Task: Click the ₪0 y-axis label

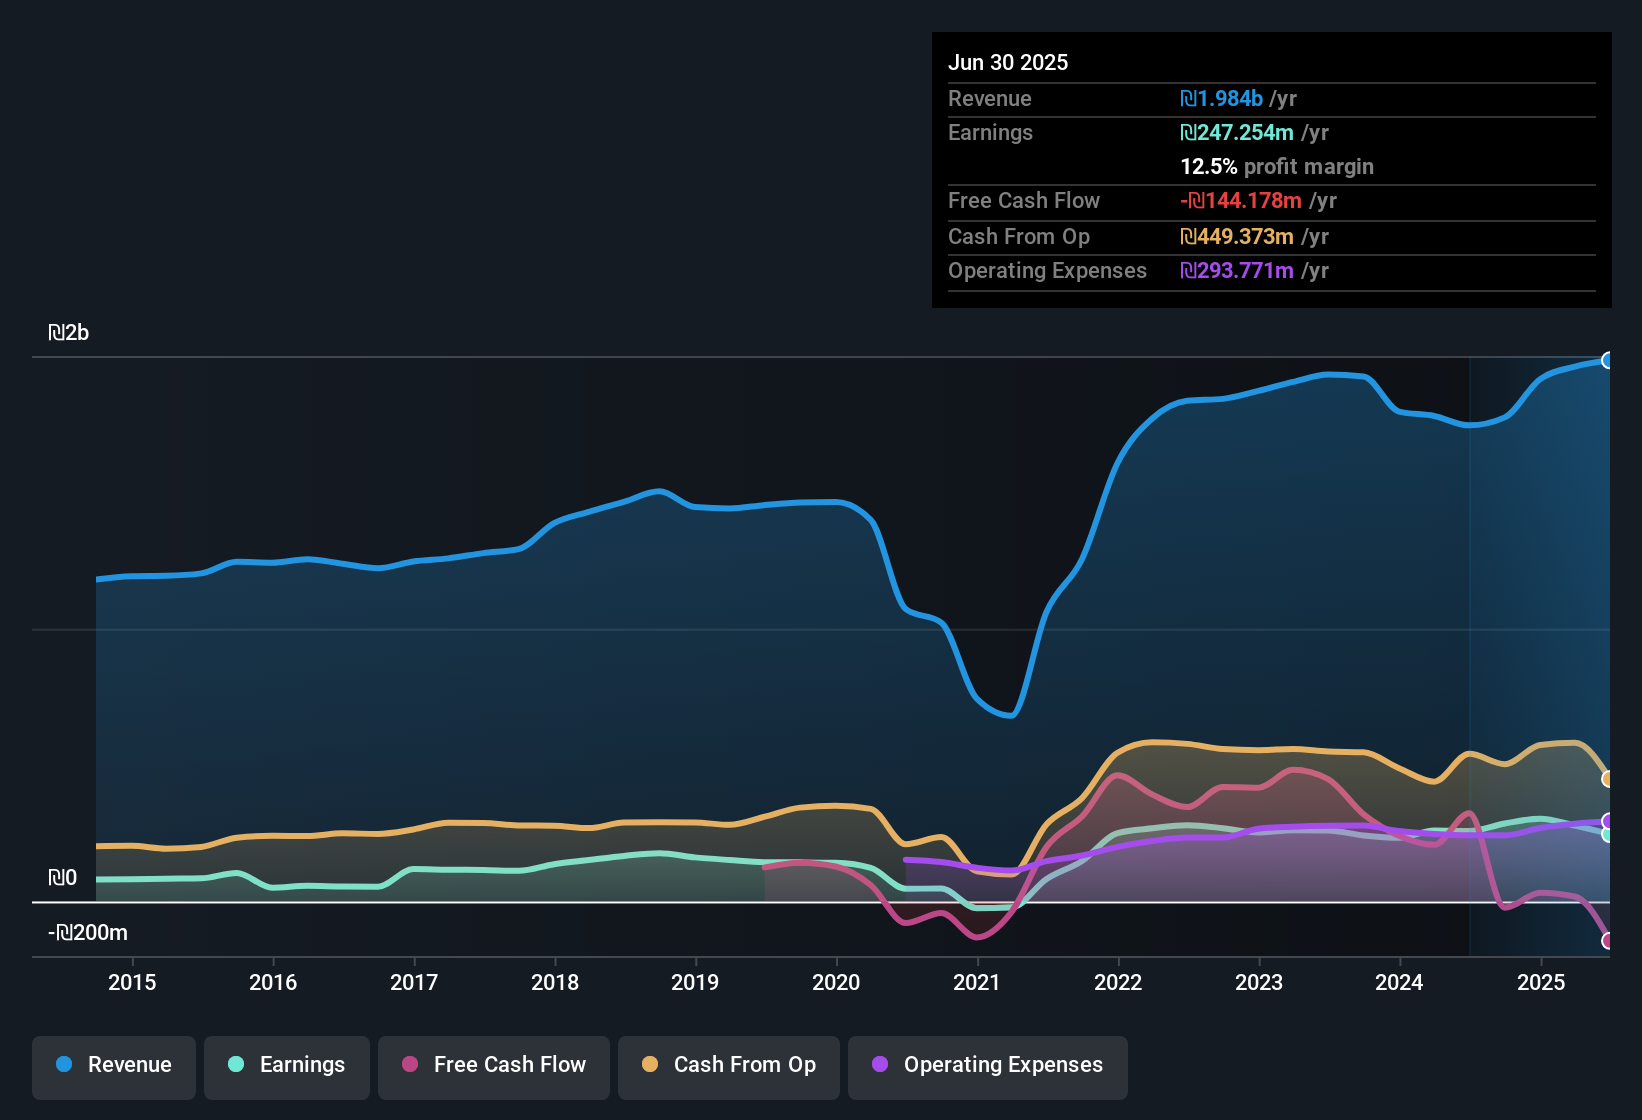Action: click(x=63, y=877)
